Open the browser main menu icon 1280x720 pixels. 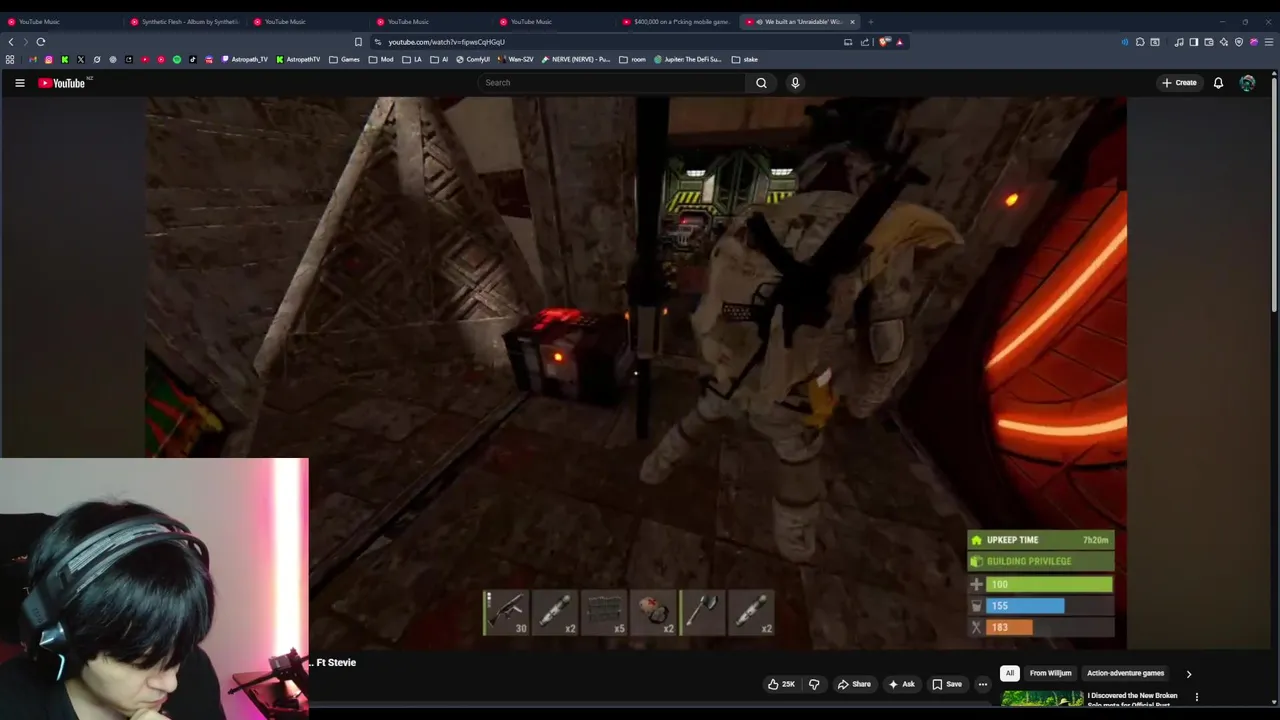click(x=1269, y=42)
